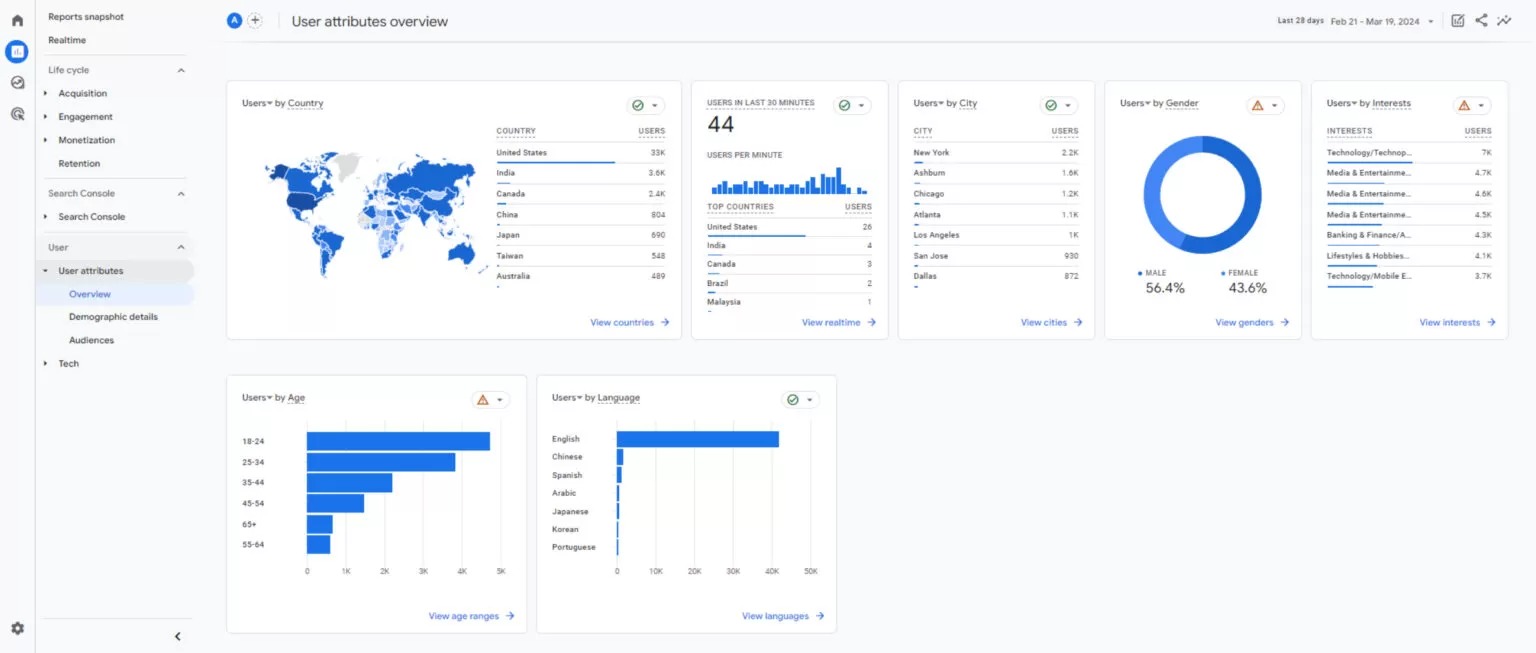Collapse the Life cycle section chevron

click(x=181, y=70)
